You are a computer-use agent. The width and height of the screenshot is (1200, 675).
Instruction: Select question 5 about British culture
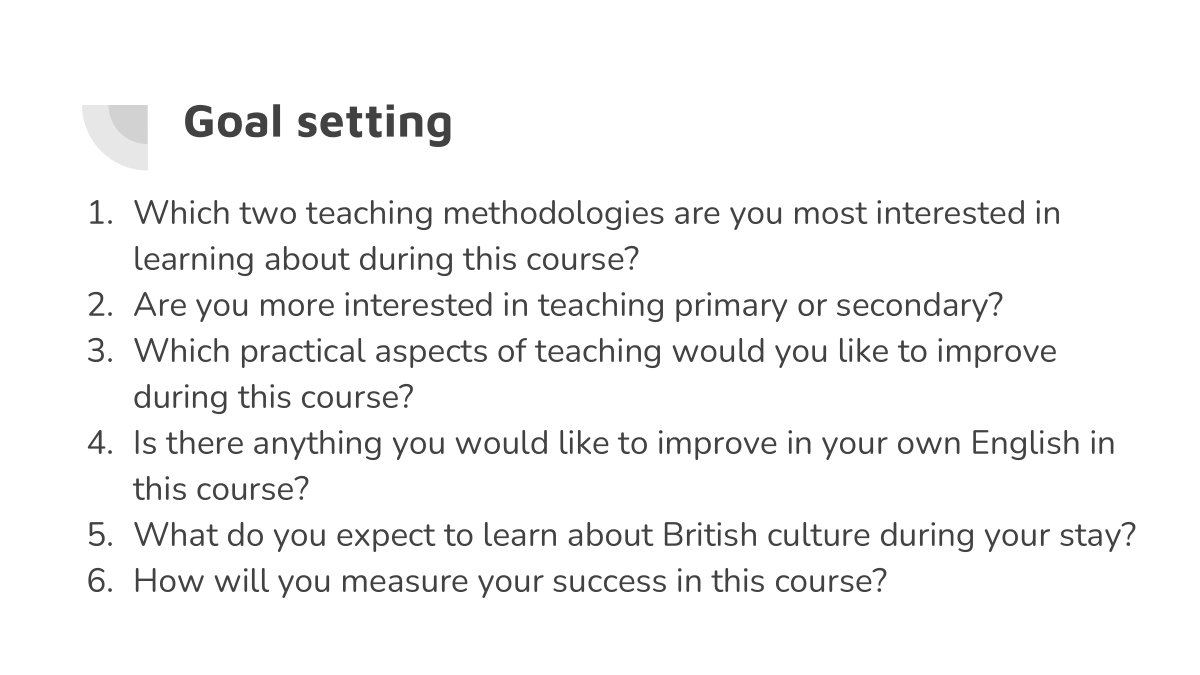pyautogui.click(x=635, y=535)
